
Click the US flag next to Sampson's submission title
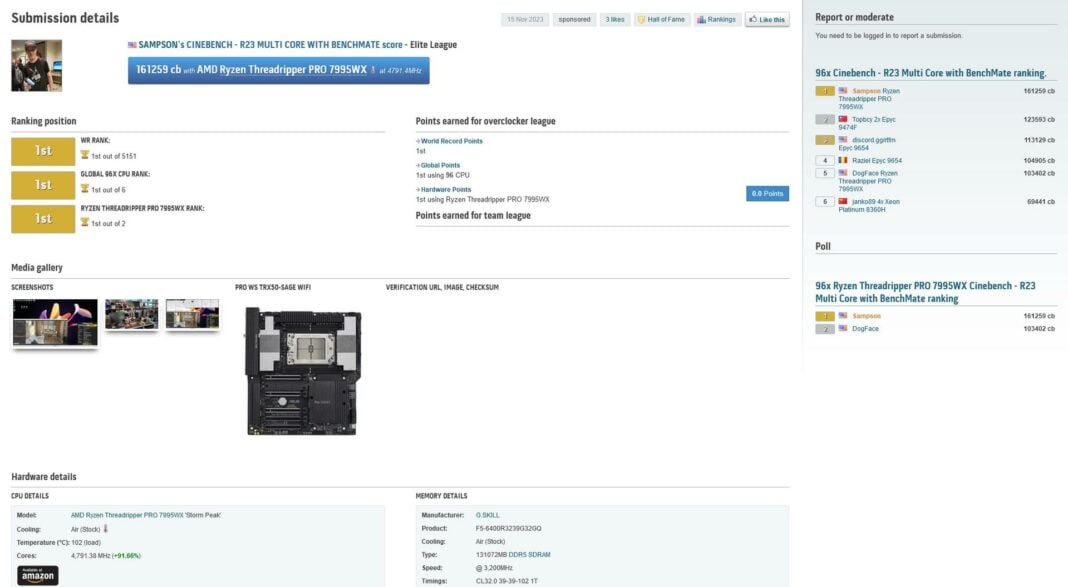130,43
